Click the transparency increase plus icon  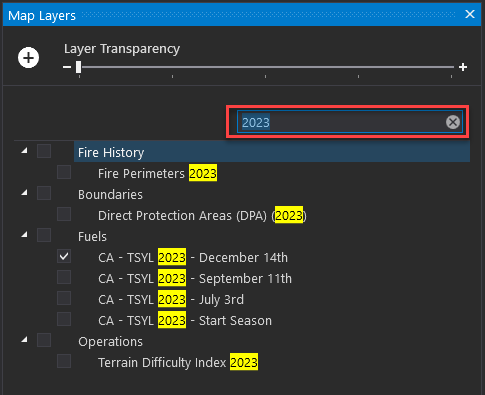coord(463,67)
